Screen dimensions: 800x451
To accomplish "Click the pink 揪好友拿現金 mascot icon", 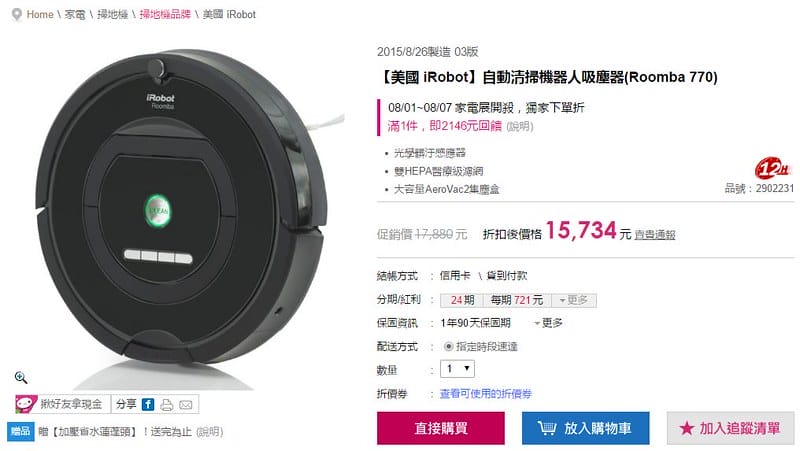I will coord(26,404).
